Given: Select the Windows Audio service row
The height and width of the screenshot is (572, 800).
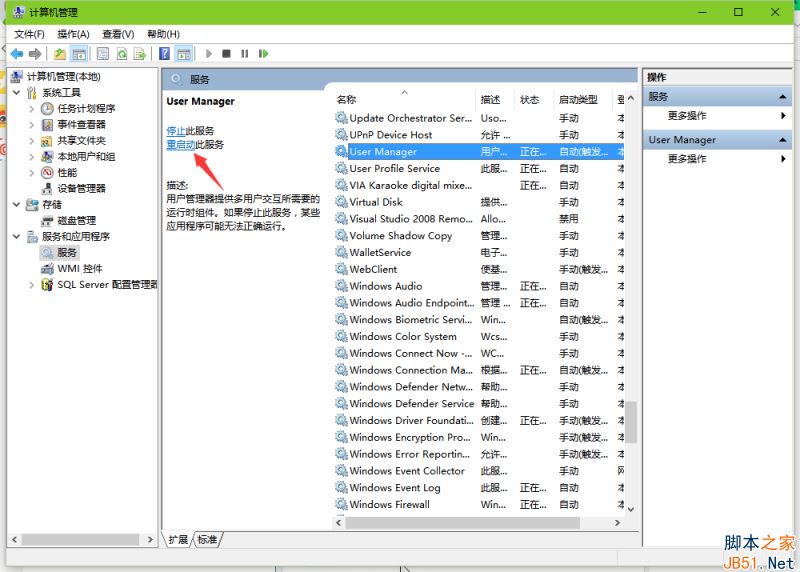Looking at the screenshot, I should click(x=479, y=286).
